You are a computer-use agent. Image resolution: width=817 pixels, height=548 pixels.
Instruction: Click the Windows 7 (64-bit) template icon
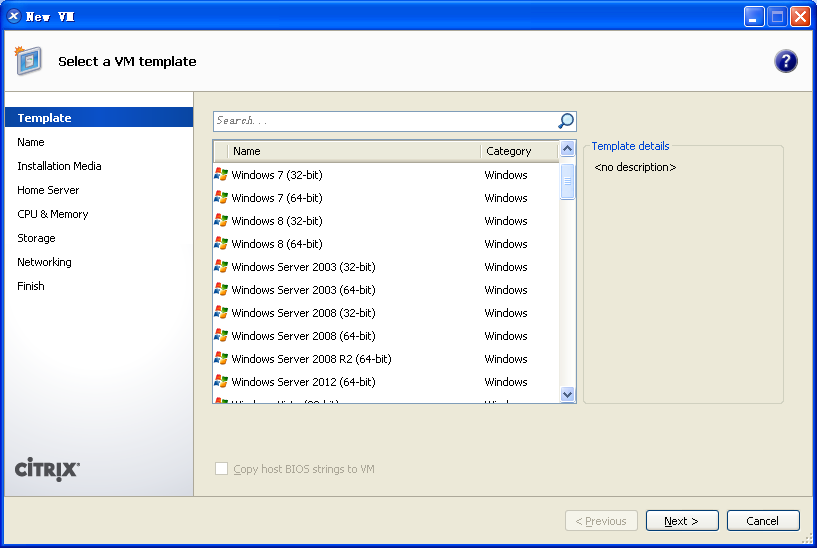click(221, 197)
